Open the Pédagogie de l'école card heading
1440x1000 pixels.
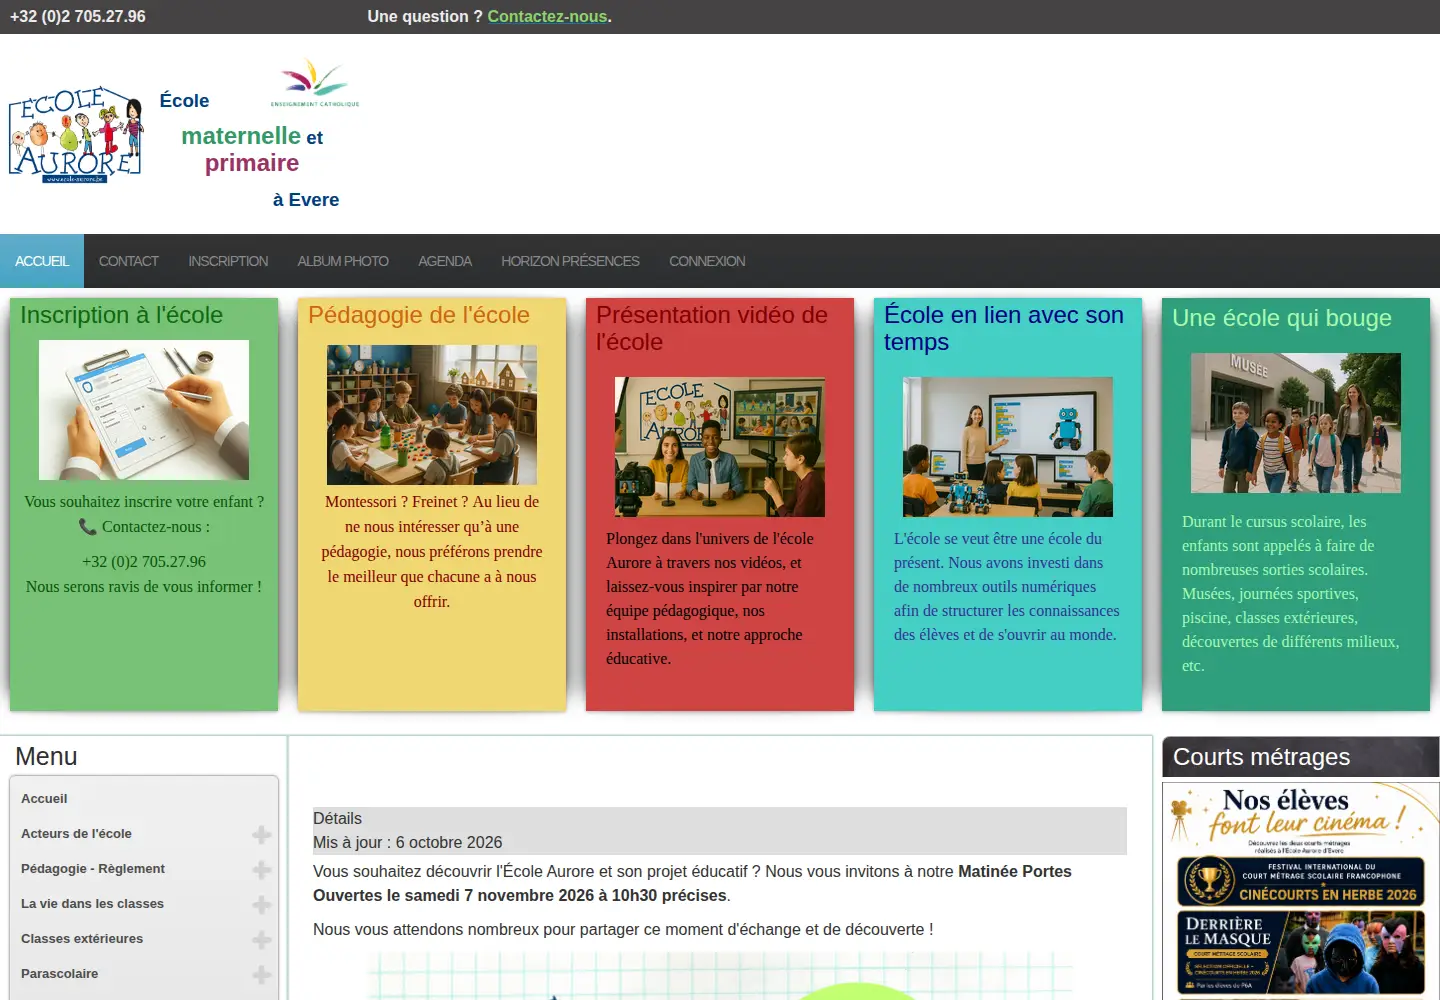(x=419, y=315)
